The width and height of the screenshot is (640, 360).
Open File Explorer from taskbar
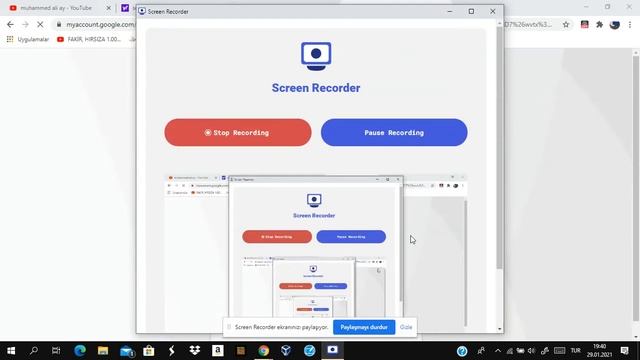[x=103, y=351]
